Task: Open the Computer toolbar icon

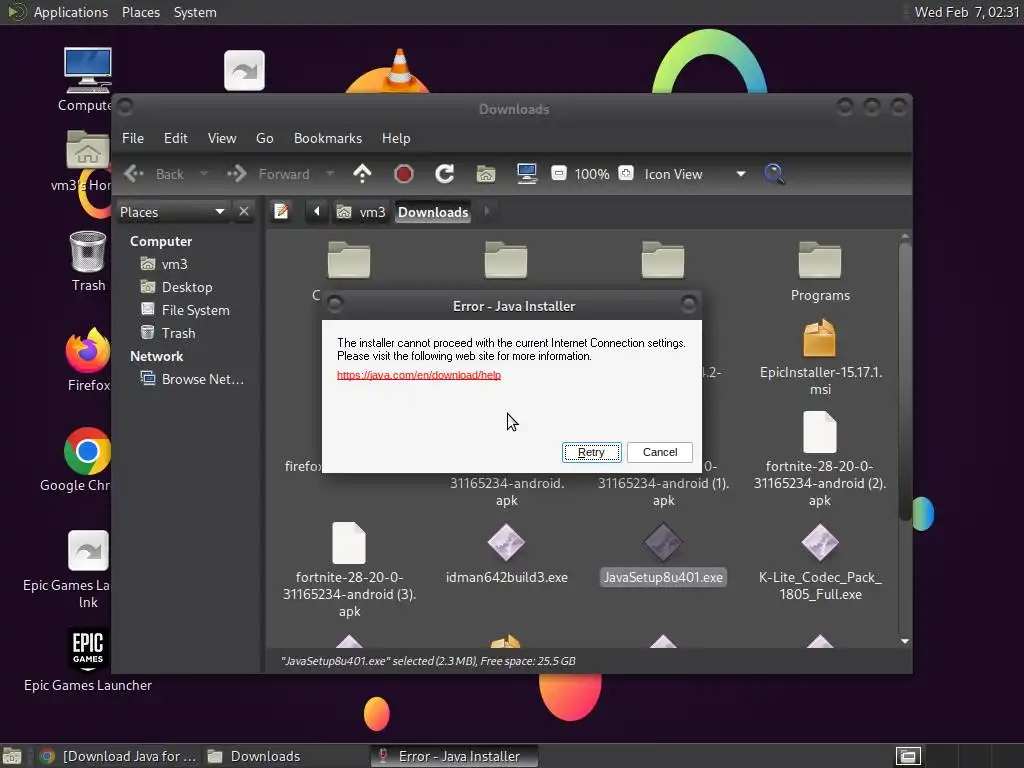Action: [526, 174]
